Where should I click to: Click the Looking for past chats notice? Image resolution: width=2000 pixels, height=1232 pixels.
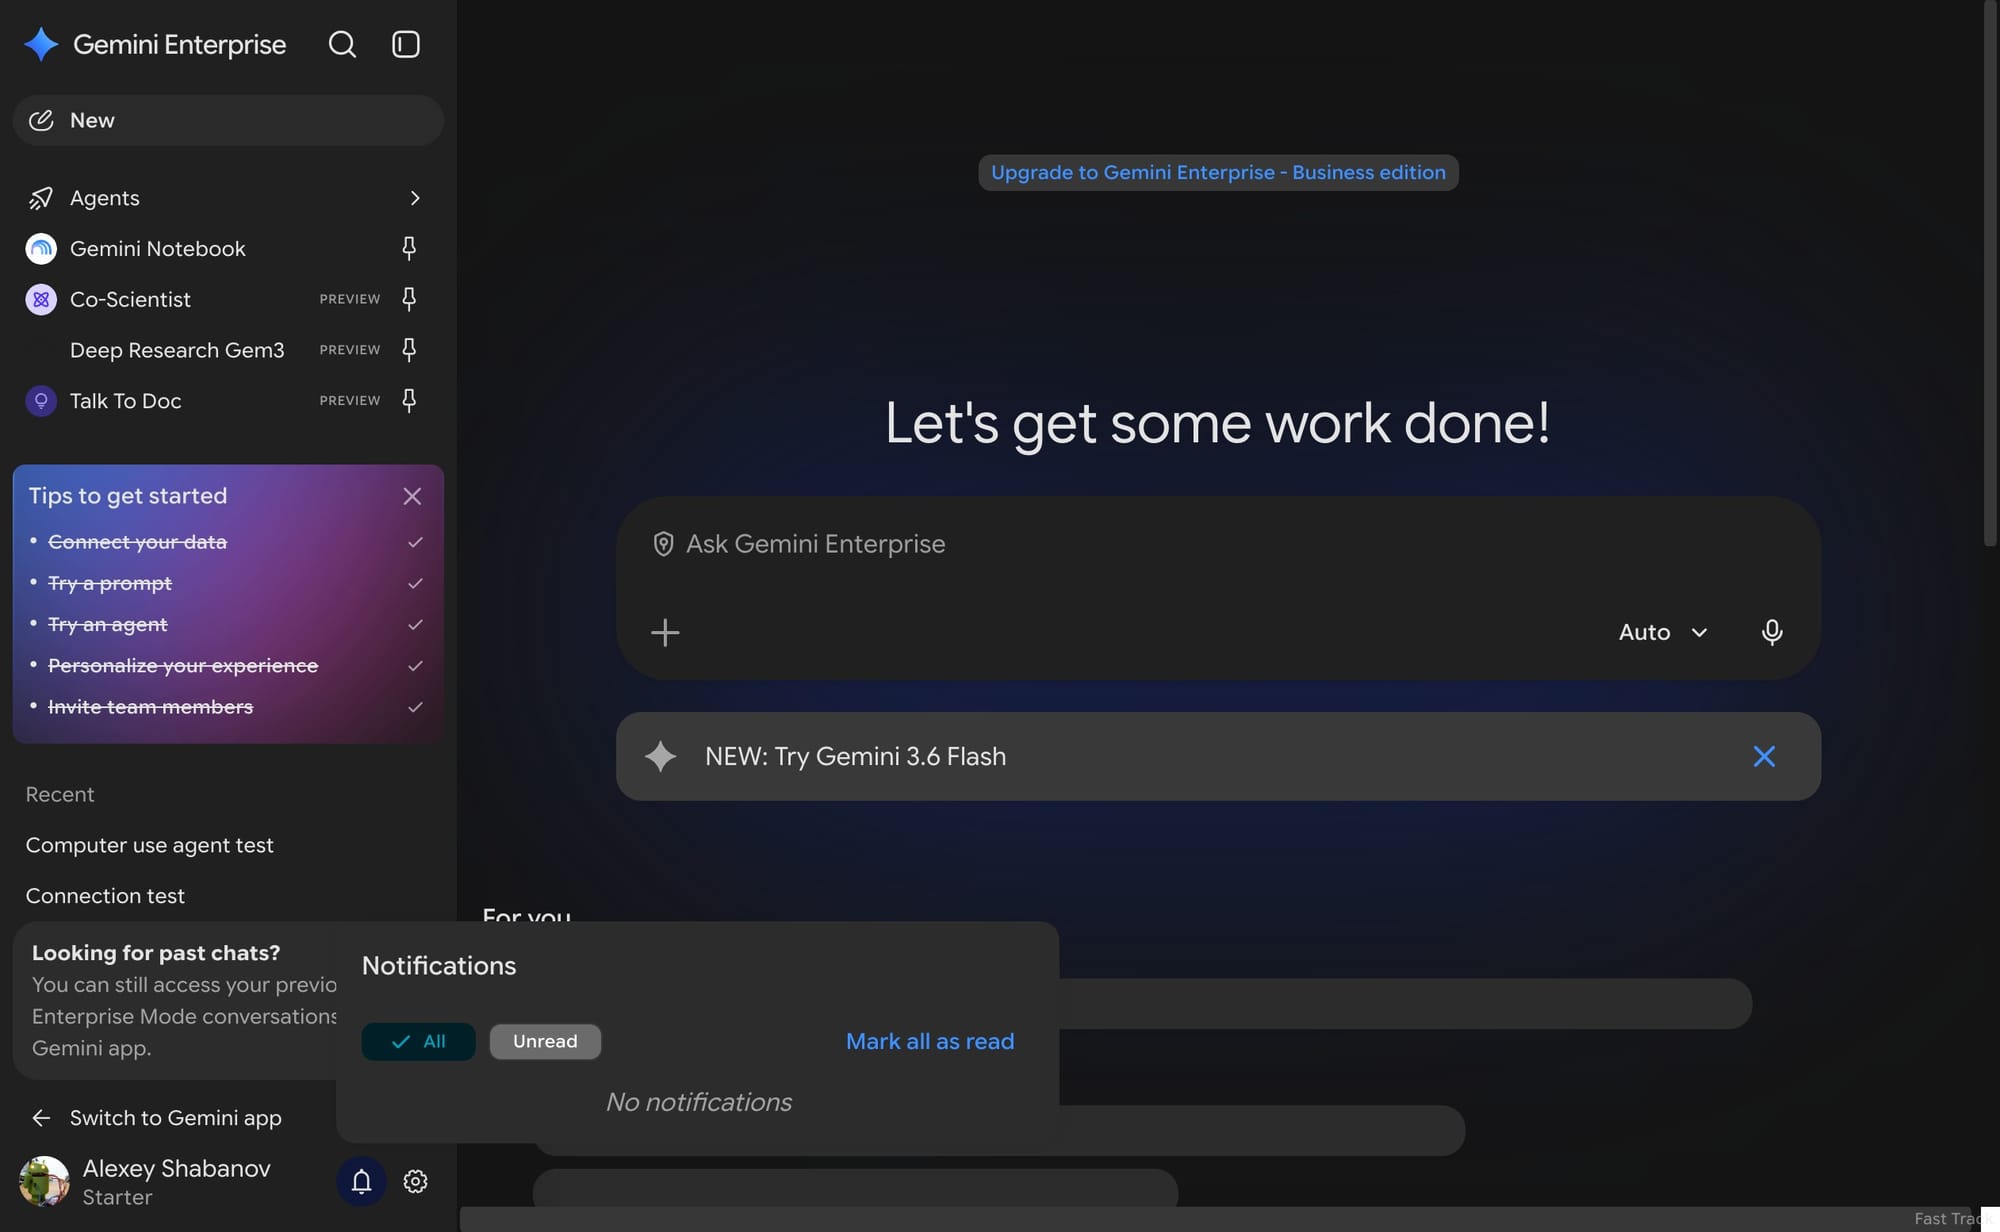tap(176, 1000)
